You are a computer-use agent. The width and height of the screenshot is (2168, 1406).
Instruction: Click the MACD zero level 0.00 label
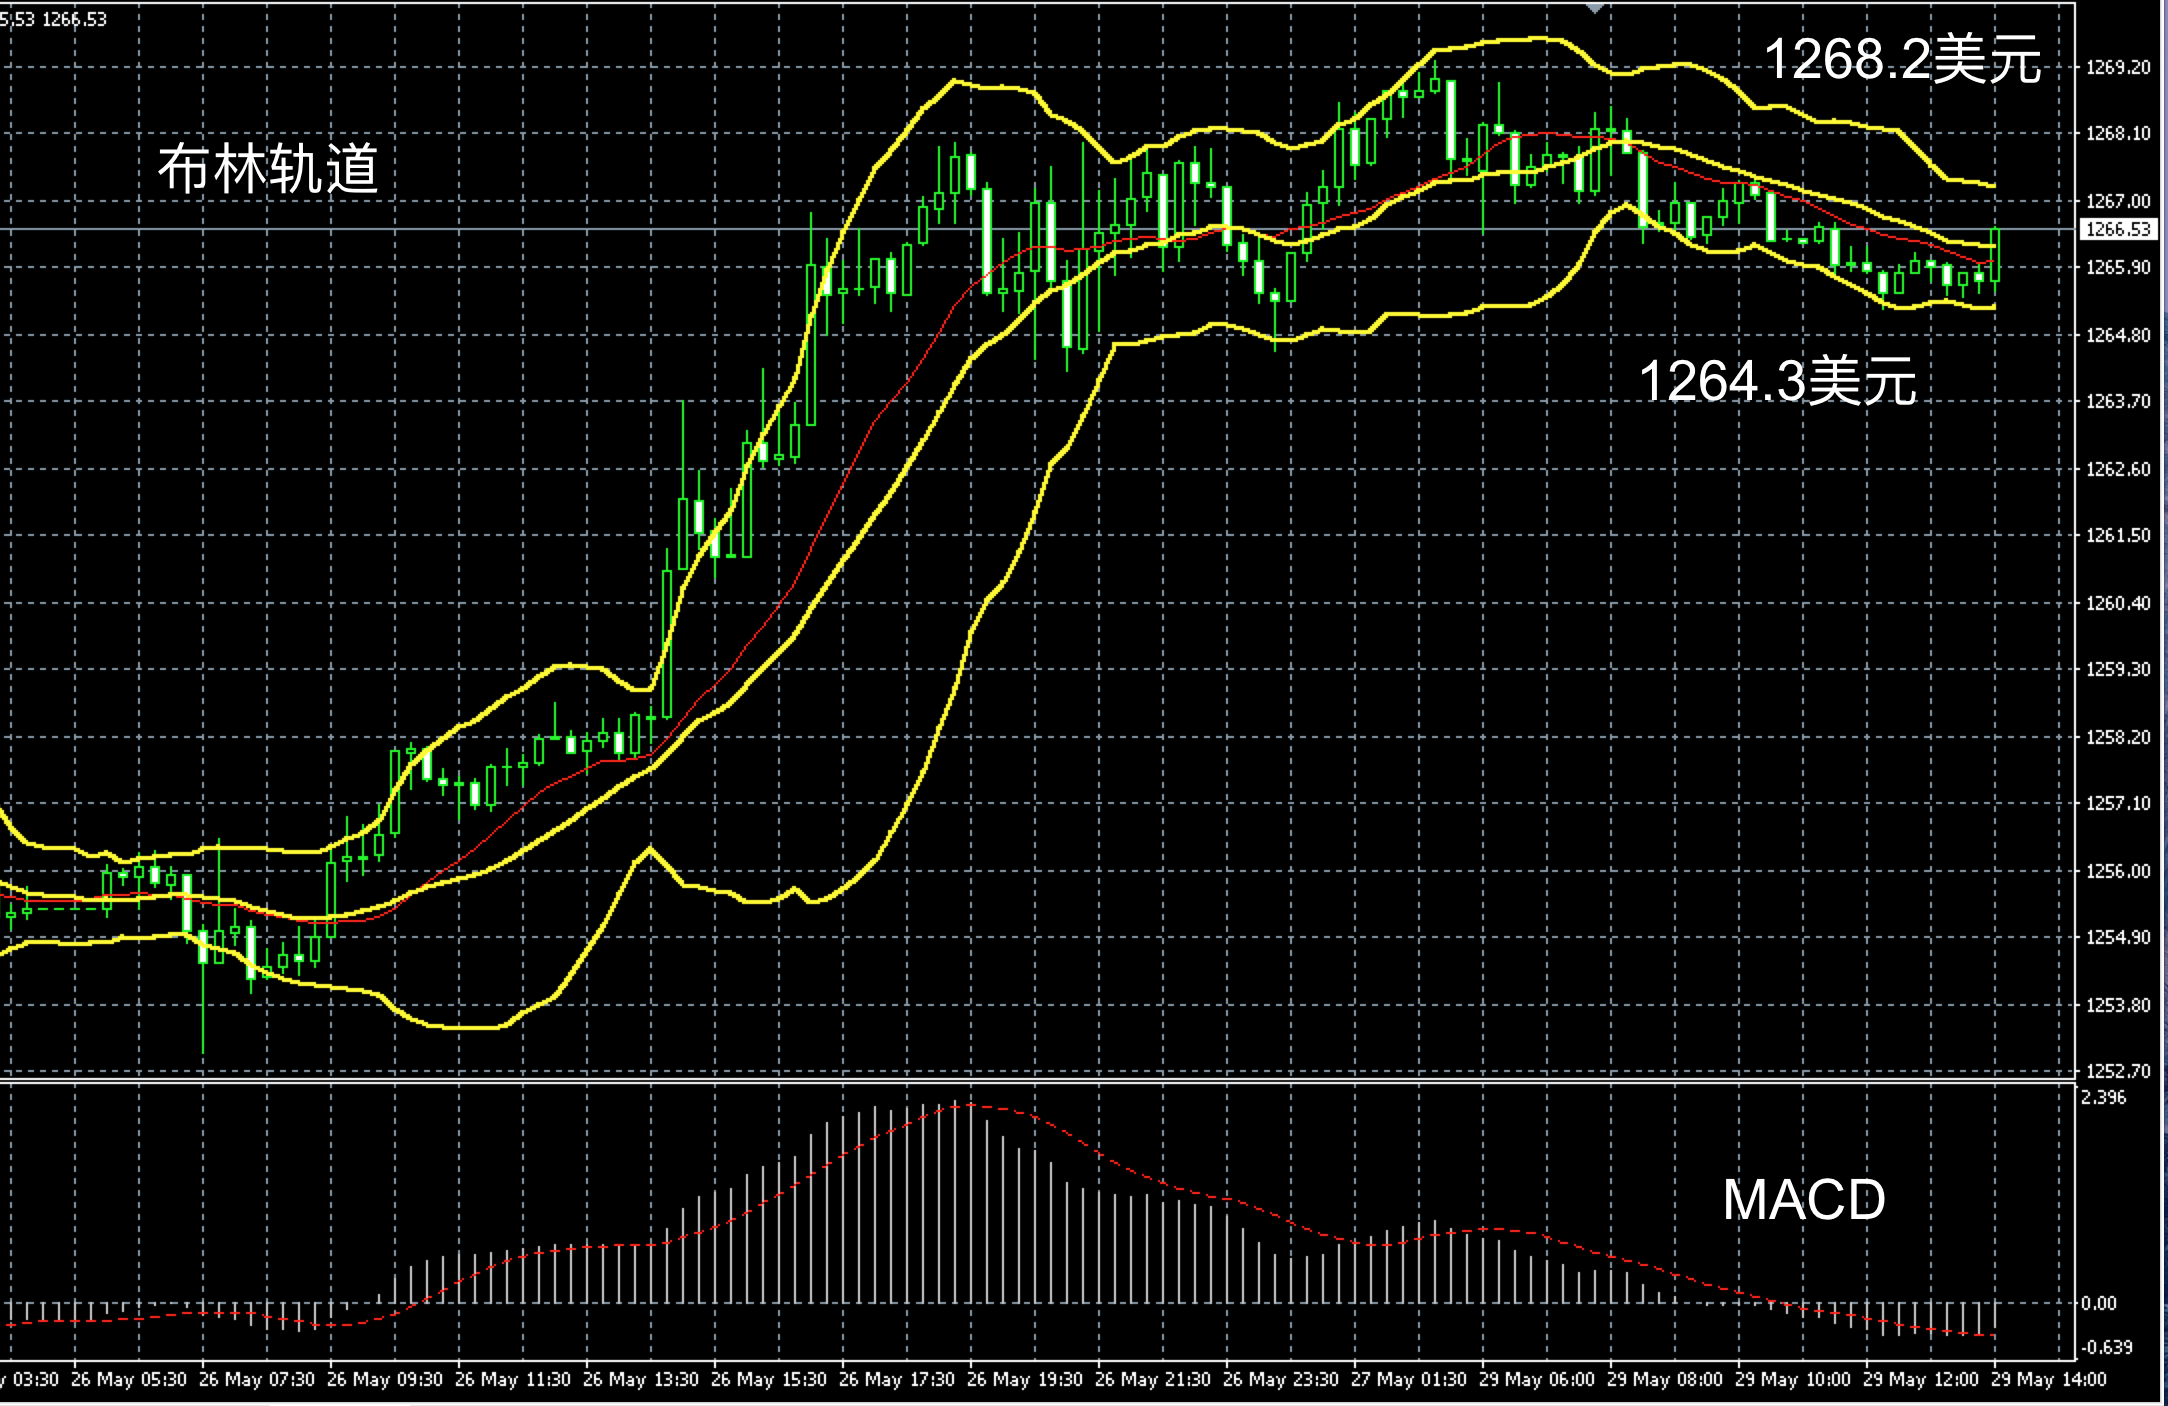[2098, 1303]
